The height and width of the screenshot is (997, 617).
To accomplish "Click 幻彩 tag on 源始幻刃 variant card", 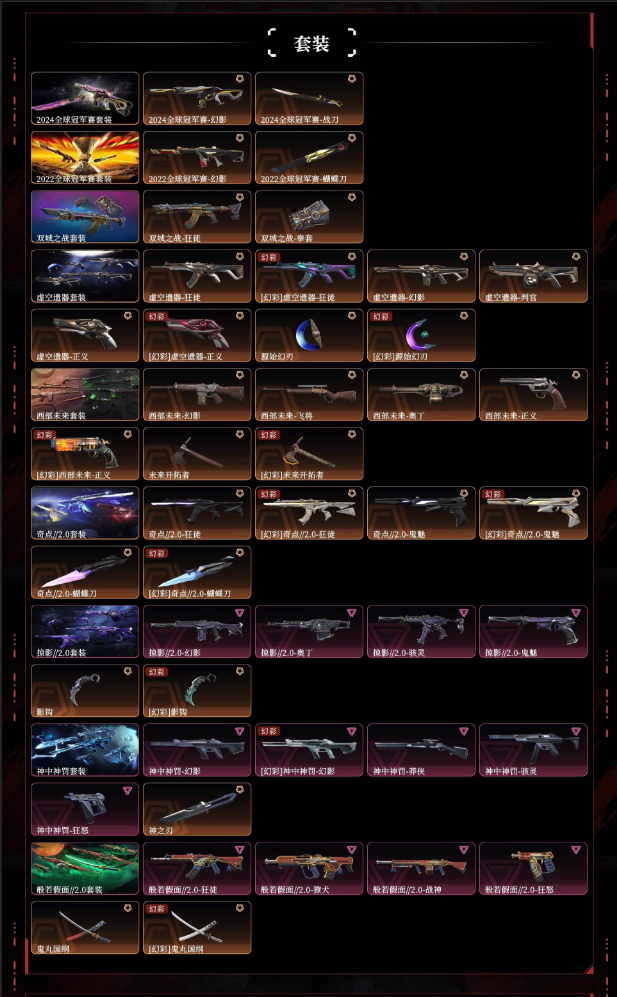I will (380, 316).
